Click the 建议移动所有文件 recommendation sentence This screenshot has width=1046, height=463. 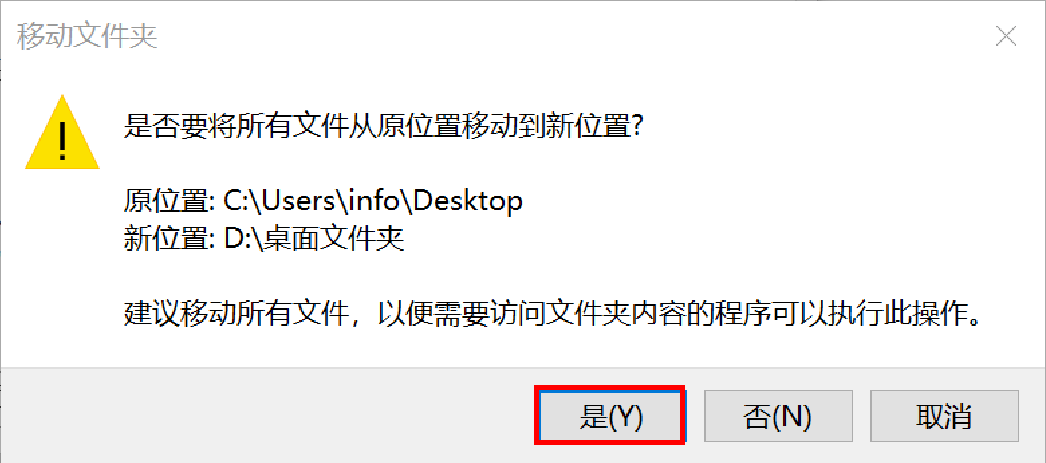coord(554,314)
